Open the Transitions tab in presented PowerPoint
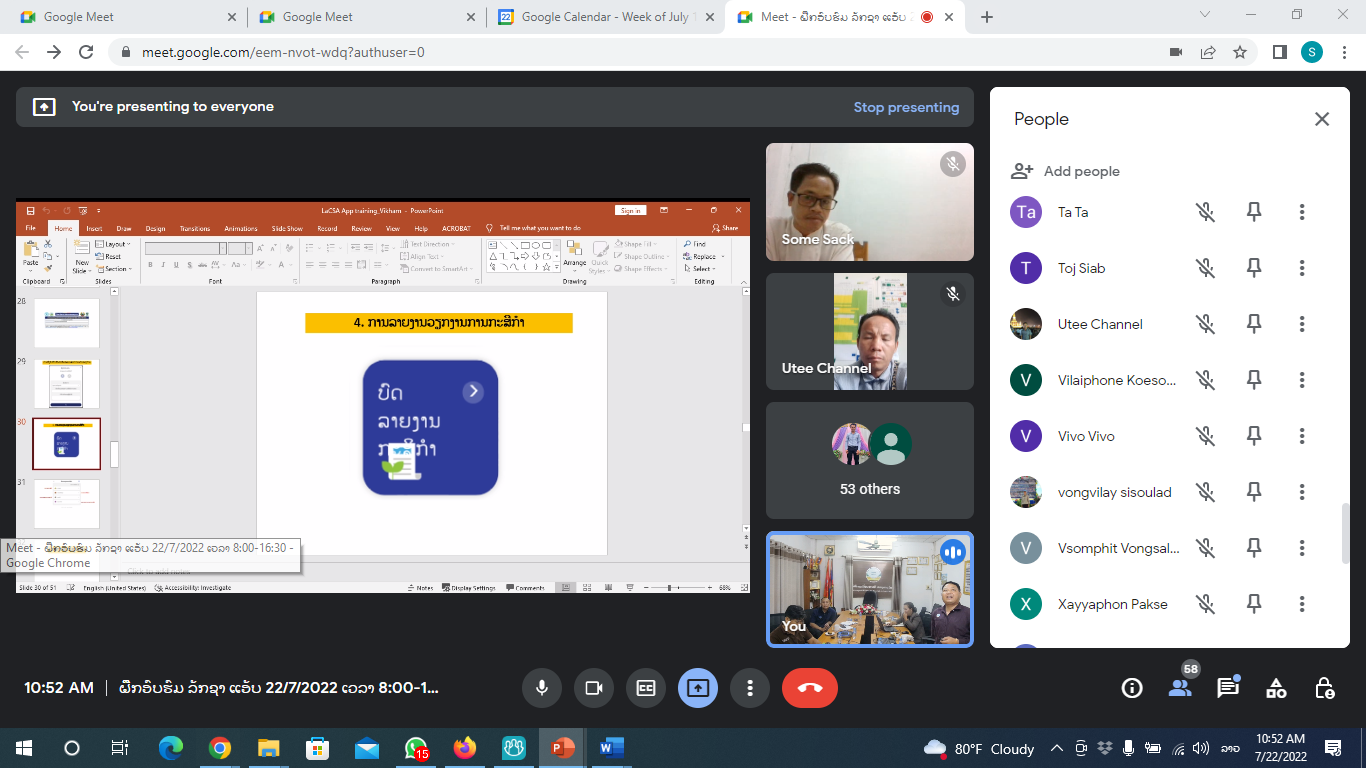The width and height of the screenshot is (1366, 768). (x=195, y=228)
